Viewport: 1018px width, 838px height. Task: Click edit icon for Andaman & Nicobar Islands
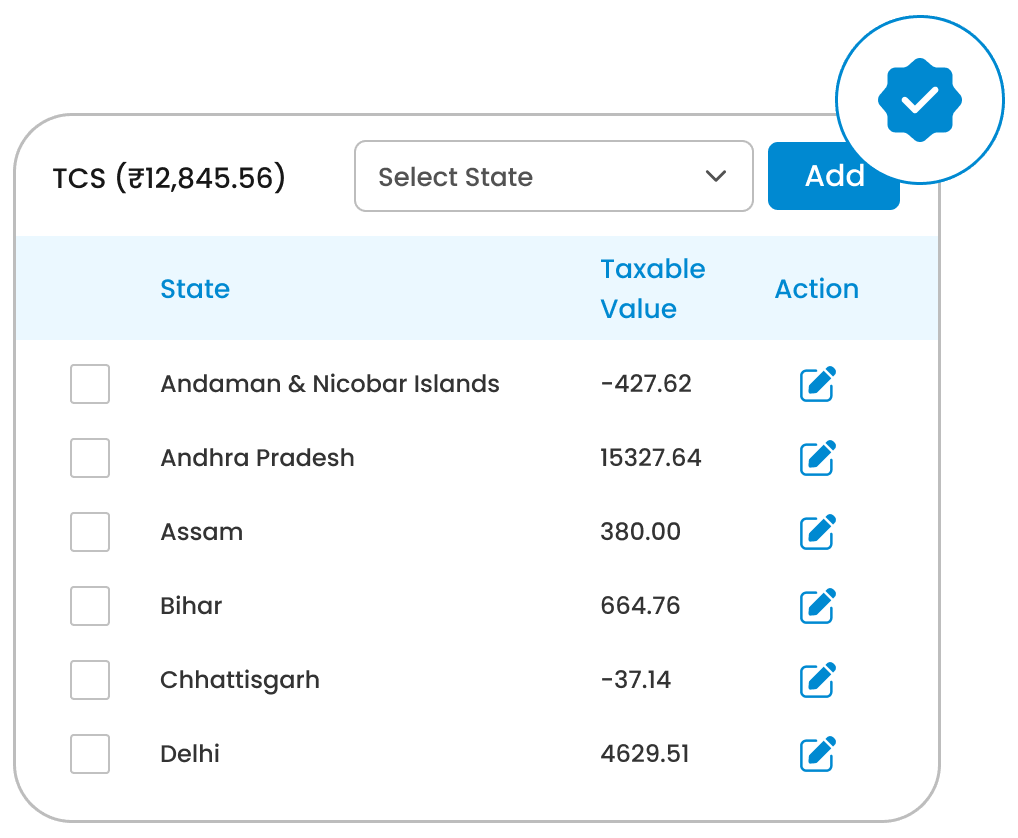817,384
